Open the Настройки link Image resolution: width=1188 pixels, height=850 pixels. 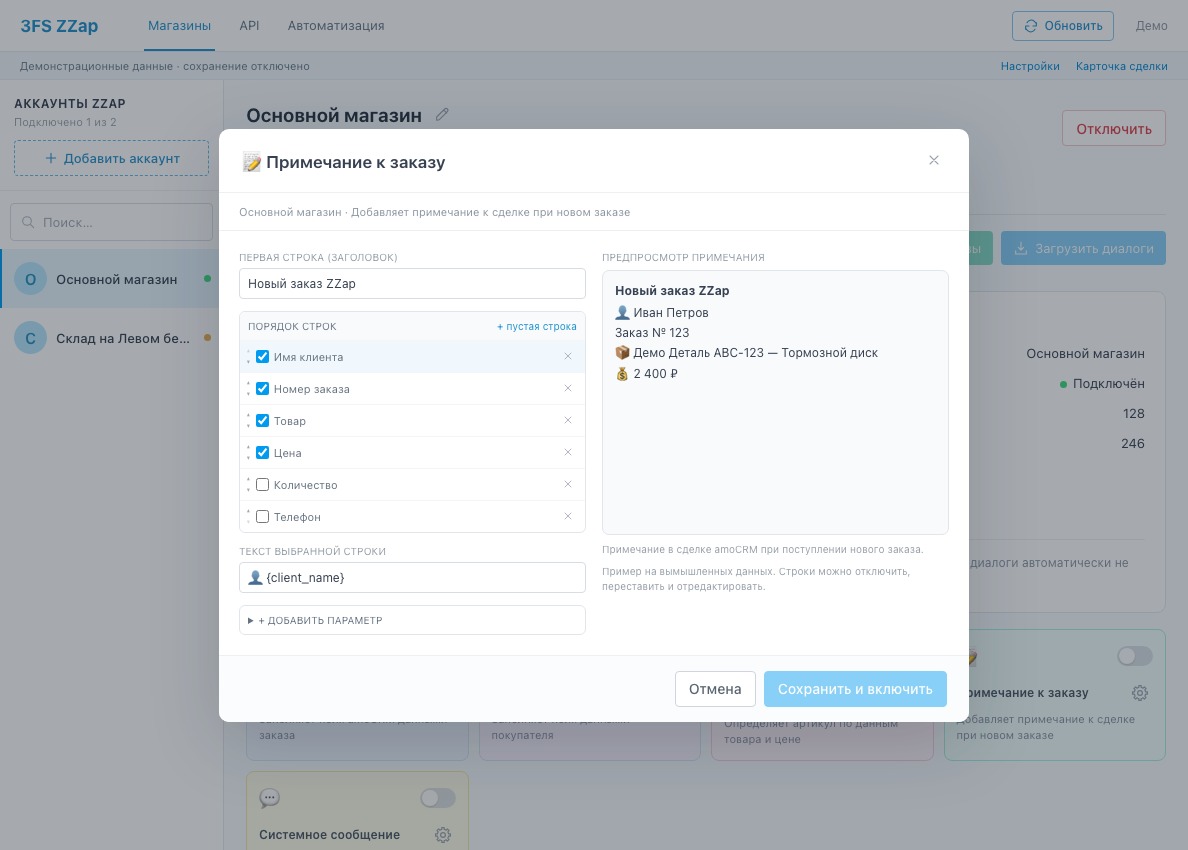click(1030, 66)
